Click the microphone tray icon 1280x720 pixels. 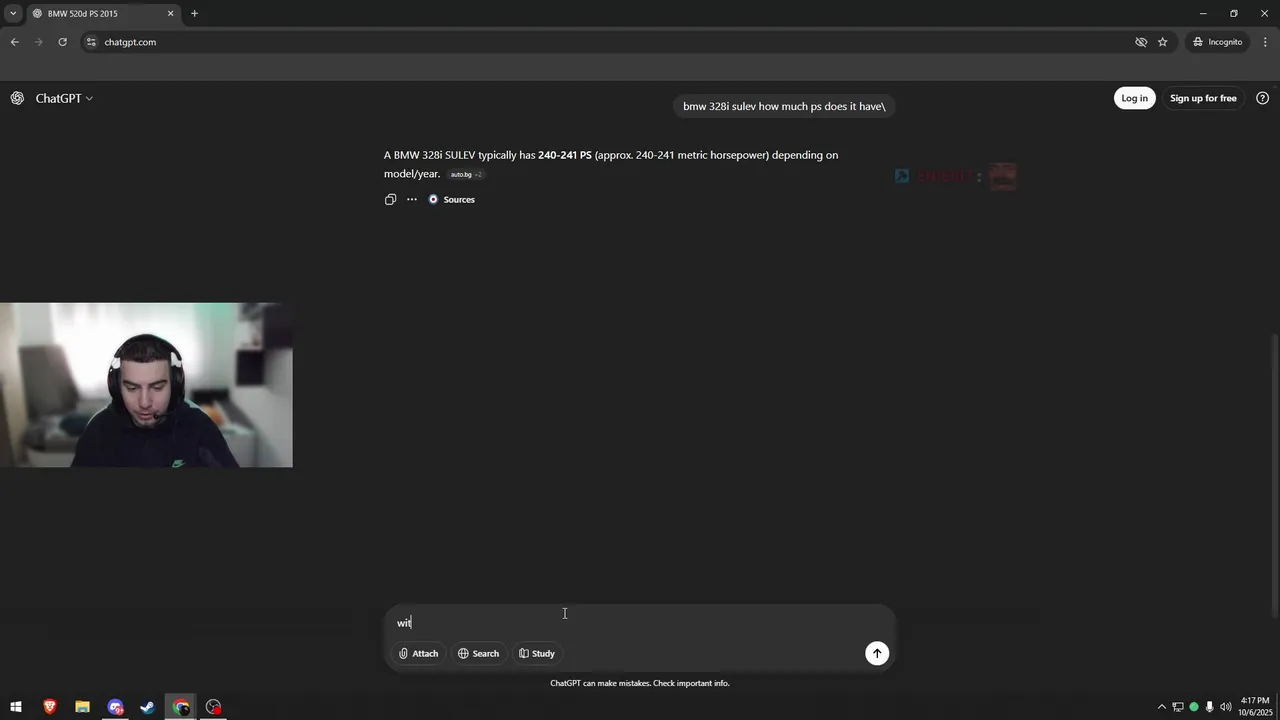click(x=1209, y=707)
